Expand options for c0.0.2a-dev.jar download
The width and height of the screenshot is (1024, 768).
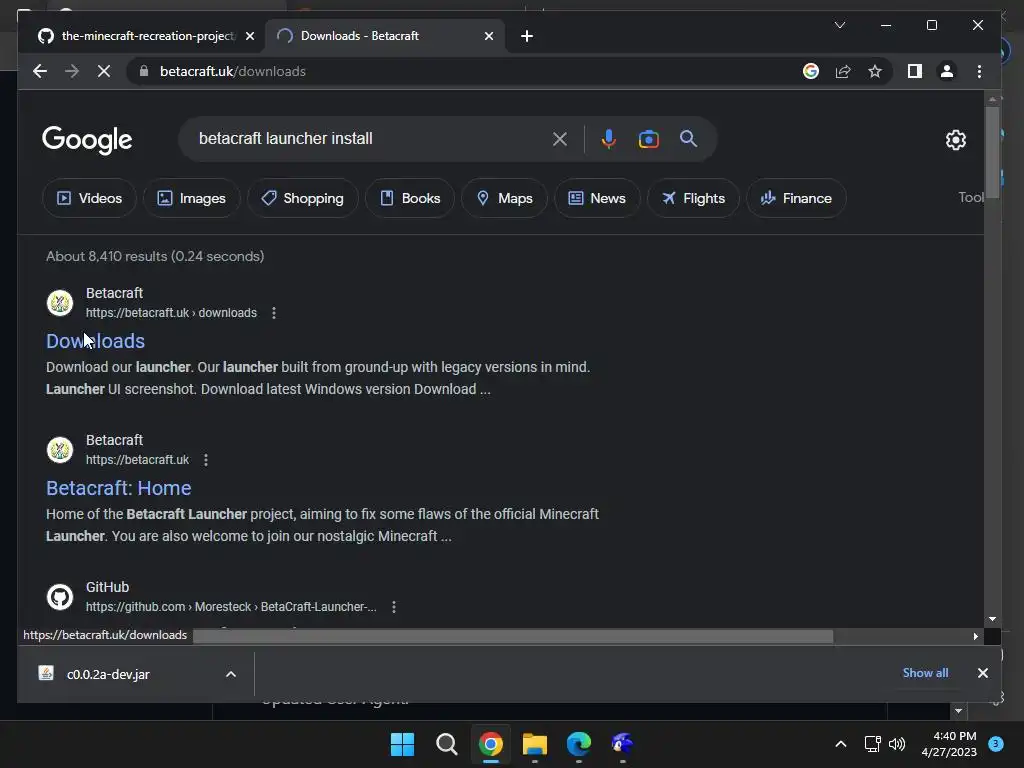point(231,674)
